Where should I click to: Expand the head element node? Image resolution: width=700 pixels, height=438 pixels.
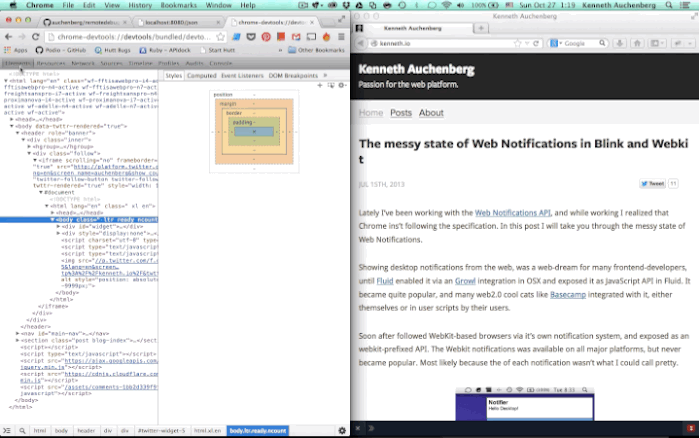[x=12, y=120]
